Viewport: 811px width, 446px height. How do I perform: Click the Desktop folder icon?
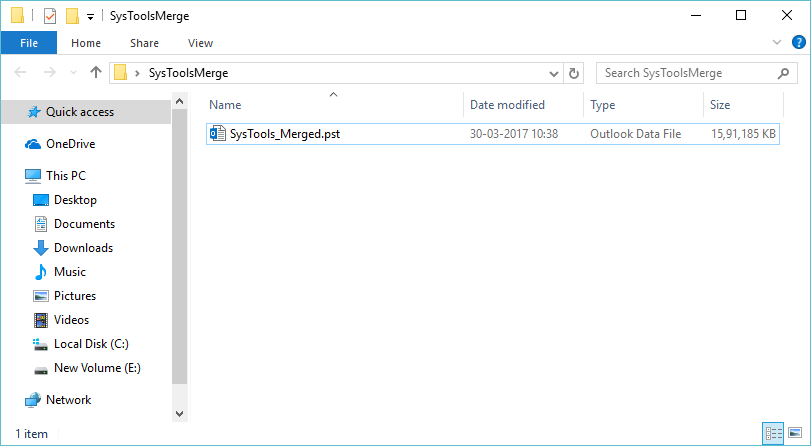(x=41, y=200)
